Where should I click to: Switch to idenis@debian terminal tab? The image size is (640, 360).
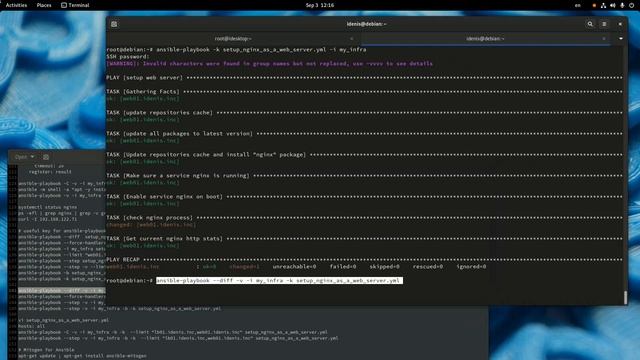coord(485,39)
